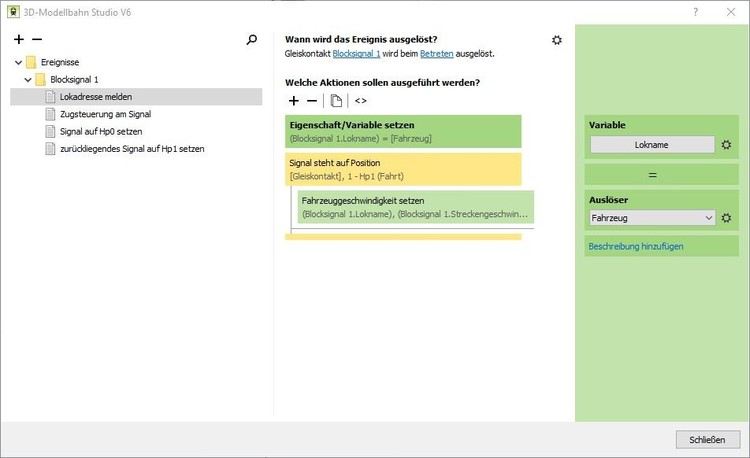Viewport: 750px width, 458px height.
Task: Click the add event plus icon
Action: pos(19,40)
